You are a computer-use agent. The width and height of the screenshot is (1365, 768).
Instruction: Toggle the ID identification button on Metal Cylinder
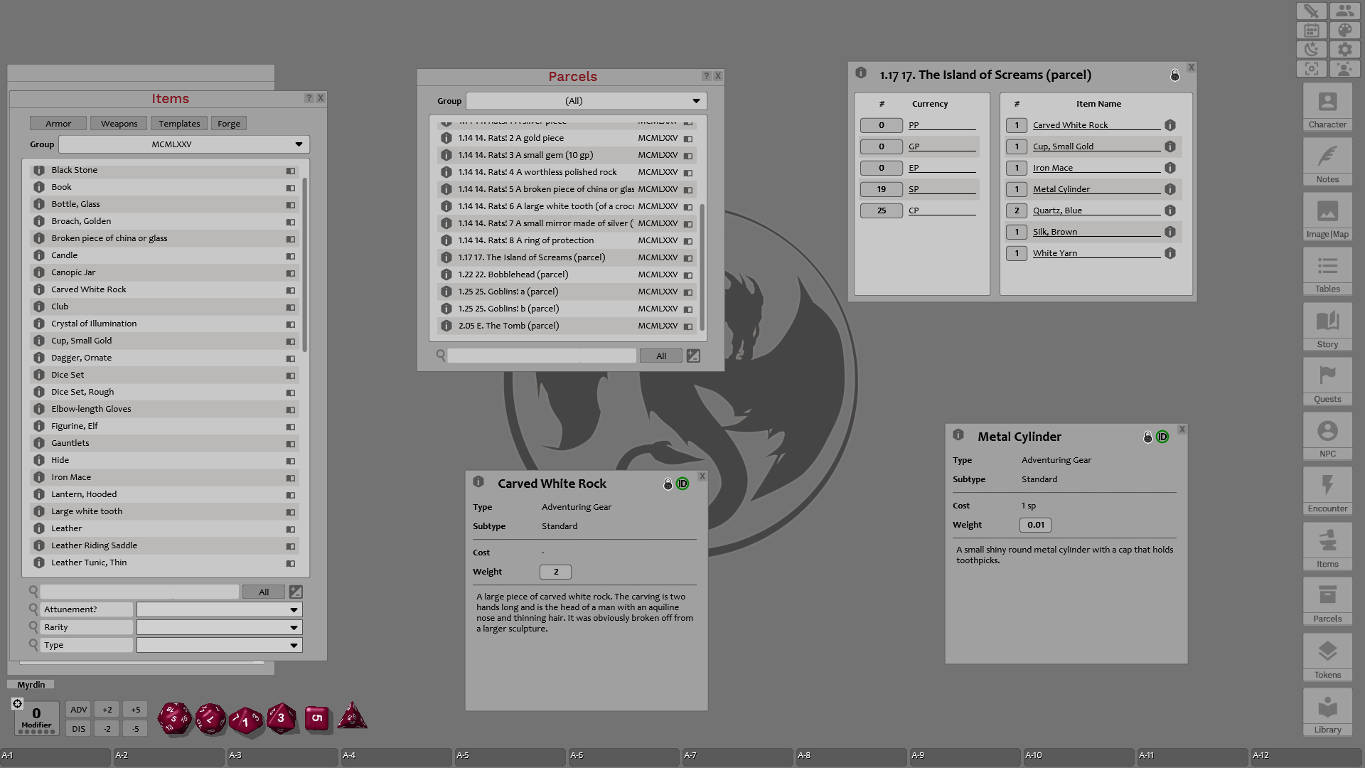[x=1162, y=437]
